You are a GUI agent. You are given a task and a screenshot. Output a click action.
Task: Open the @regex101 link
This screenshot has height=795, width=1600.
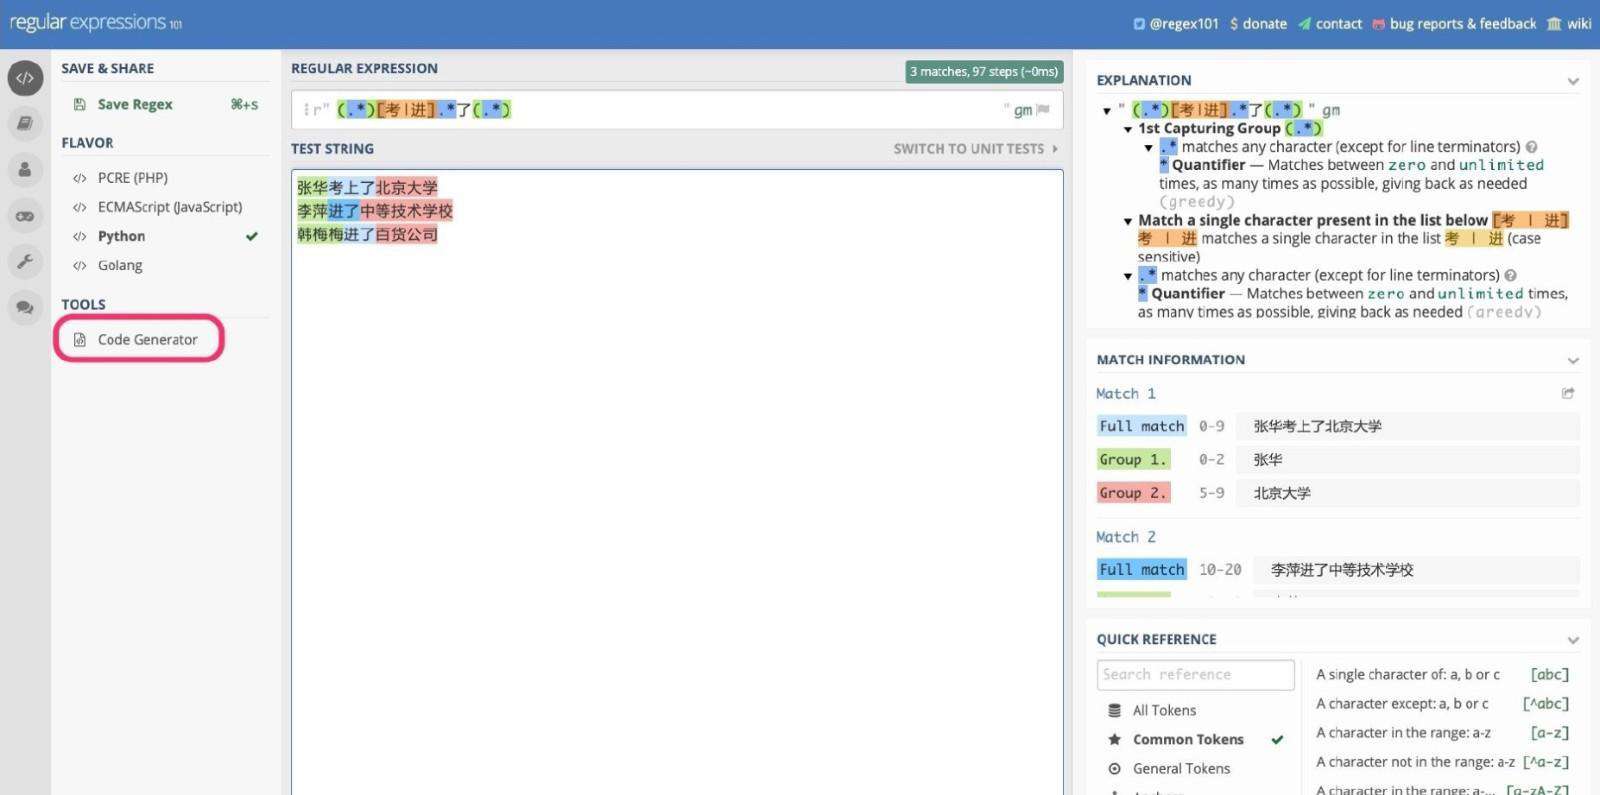1184,24
